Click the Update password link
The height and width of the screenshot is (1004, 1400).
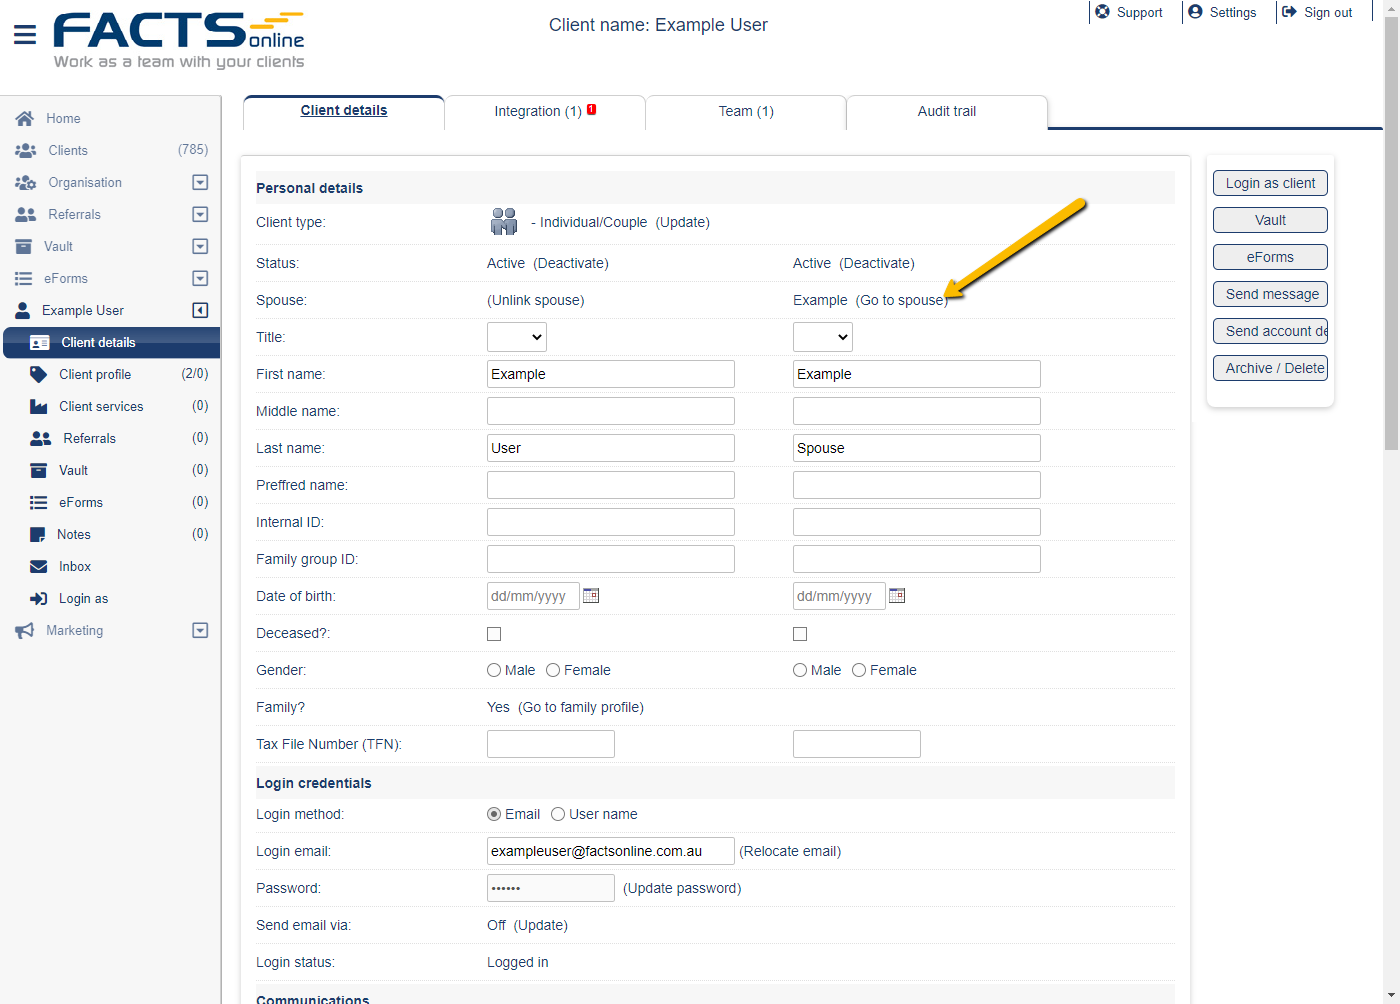pos(682,888)
